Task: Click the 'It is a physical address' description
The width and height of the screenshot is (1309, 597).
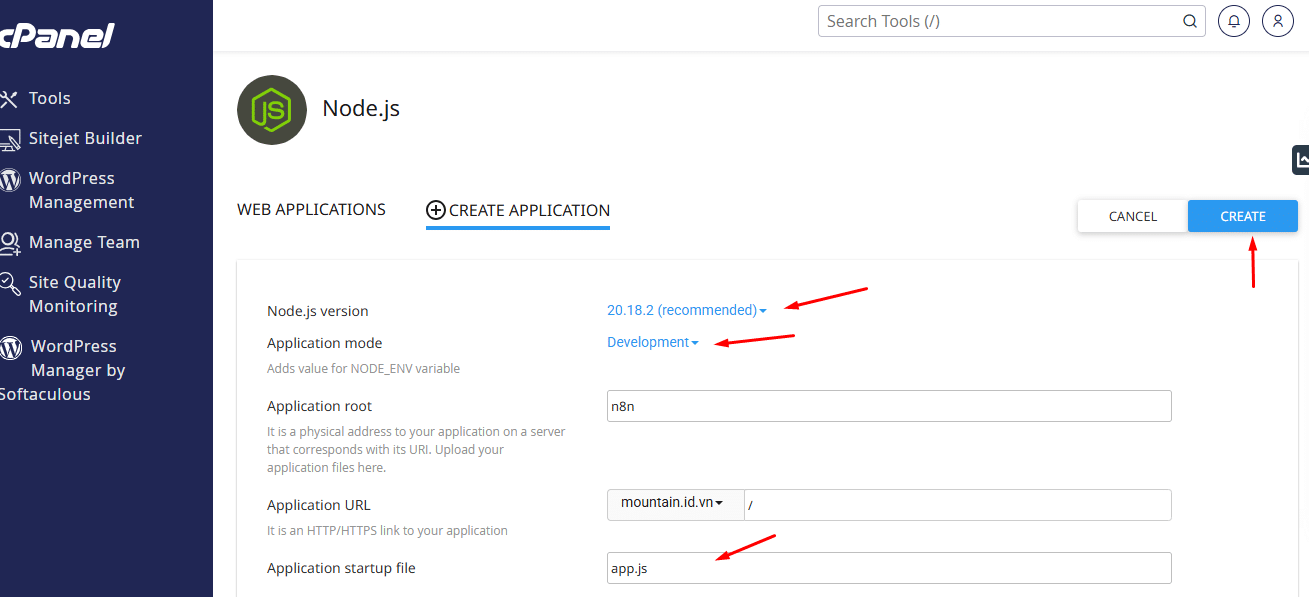Action: [x=416, y=449]
